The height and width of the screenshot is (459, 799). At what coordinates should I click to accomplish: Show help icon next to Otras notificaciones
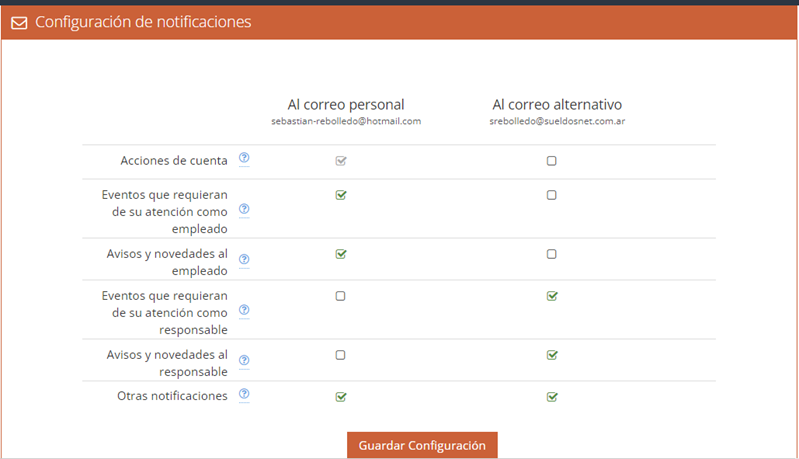pyautogui.click(x=244, y=394)
